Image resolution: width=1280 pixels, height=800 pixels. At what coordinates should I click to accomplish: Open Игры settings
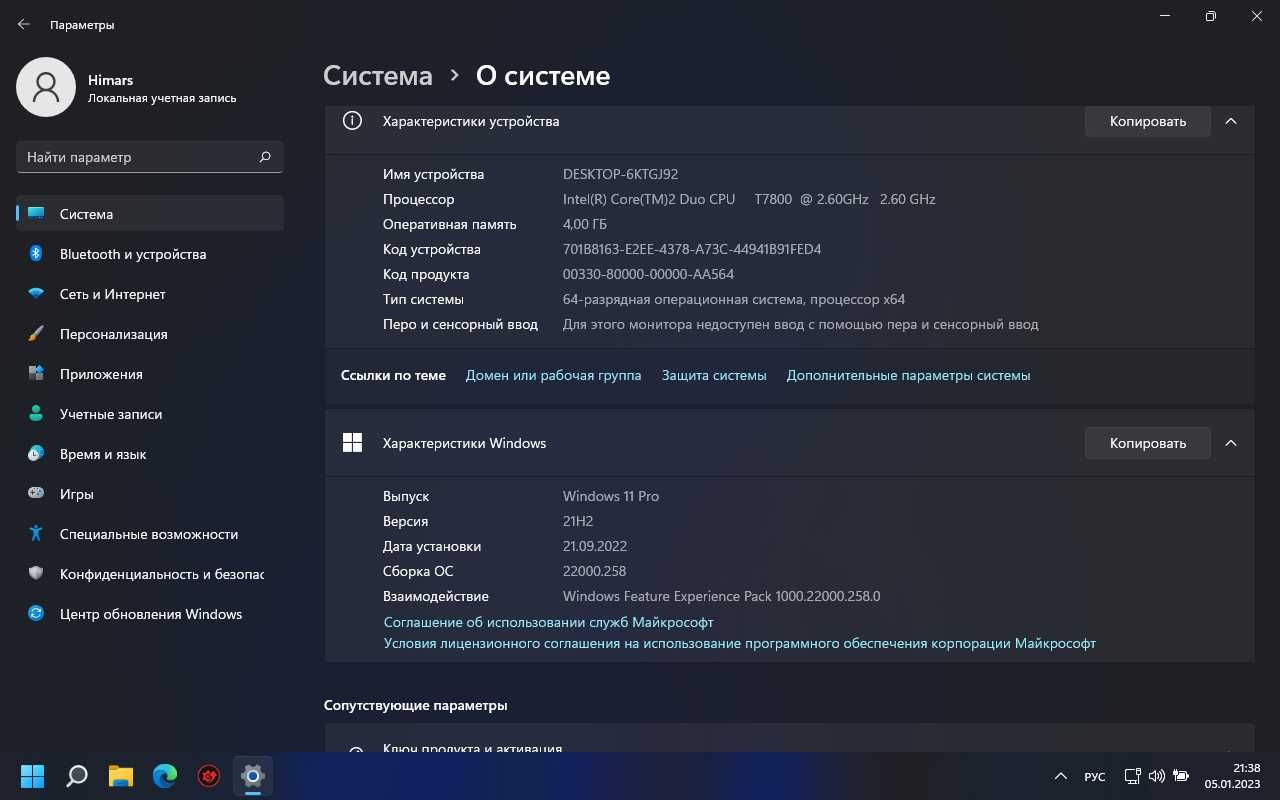[150, 494]
